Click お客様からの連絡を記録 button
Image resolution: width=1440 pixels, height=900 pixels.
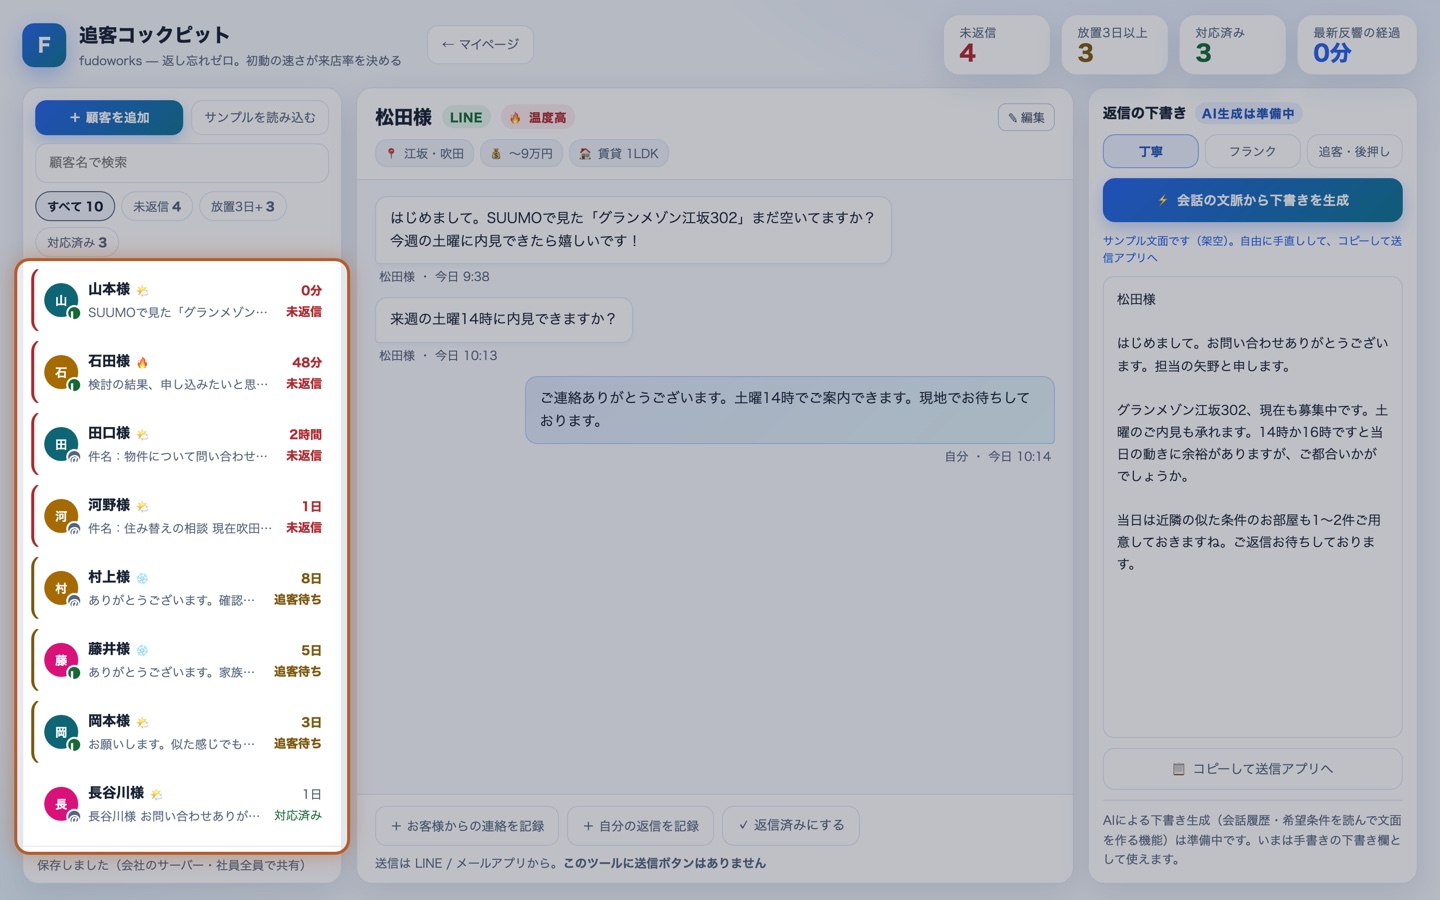pos(467,826)
